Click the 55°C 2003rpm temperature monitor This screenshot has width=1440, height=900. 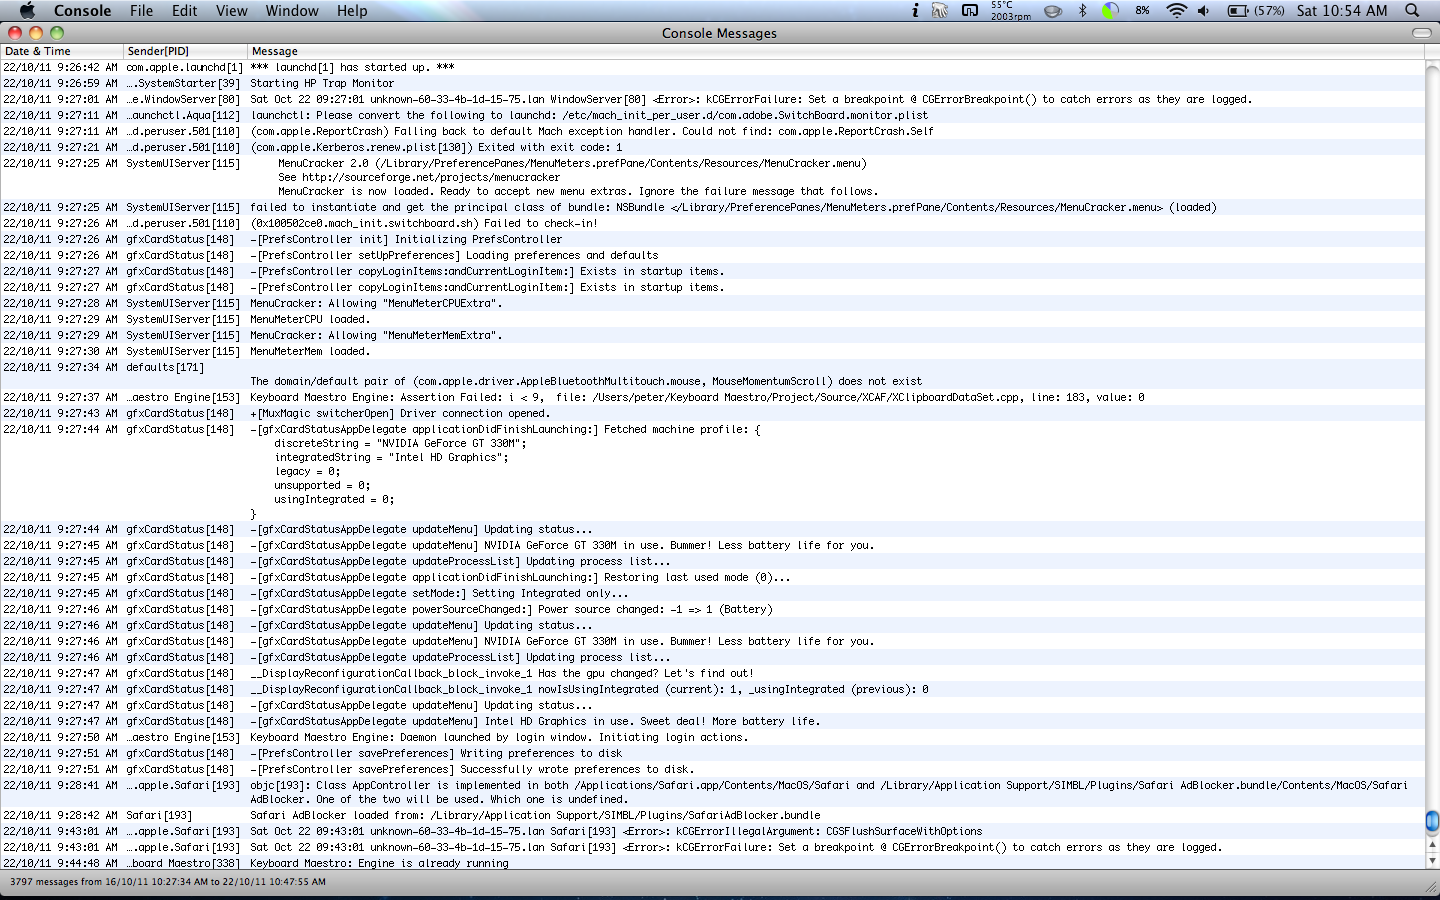[1011, 11]
